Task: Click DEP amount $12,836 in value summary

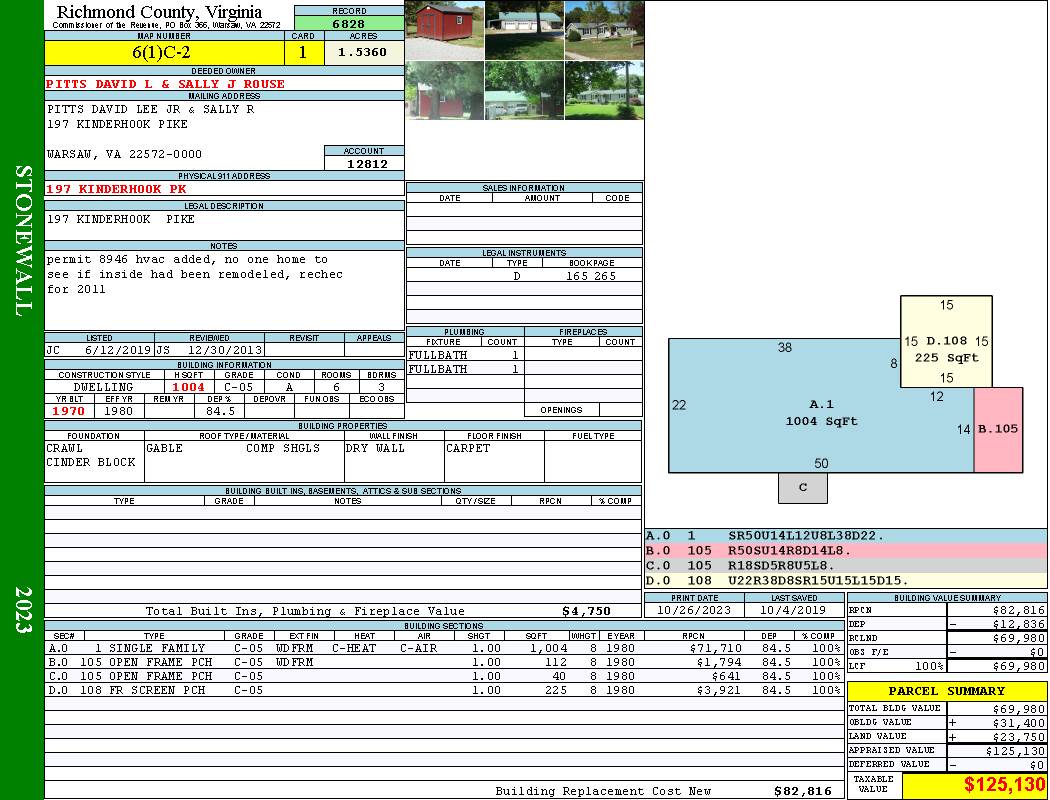Action: (x=1019, y=624)
